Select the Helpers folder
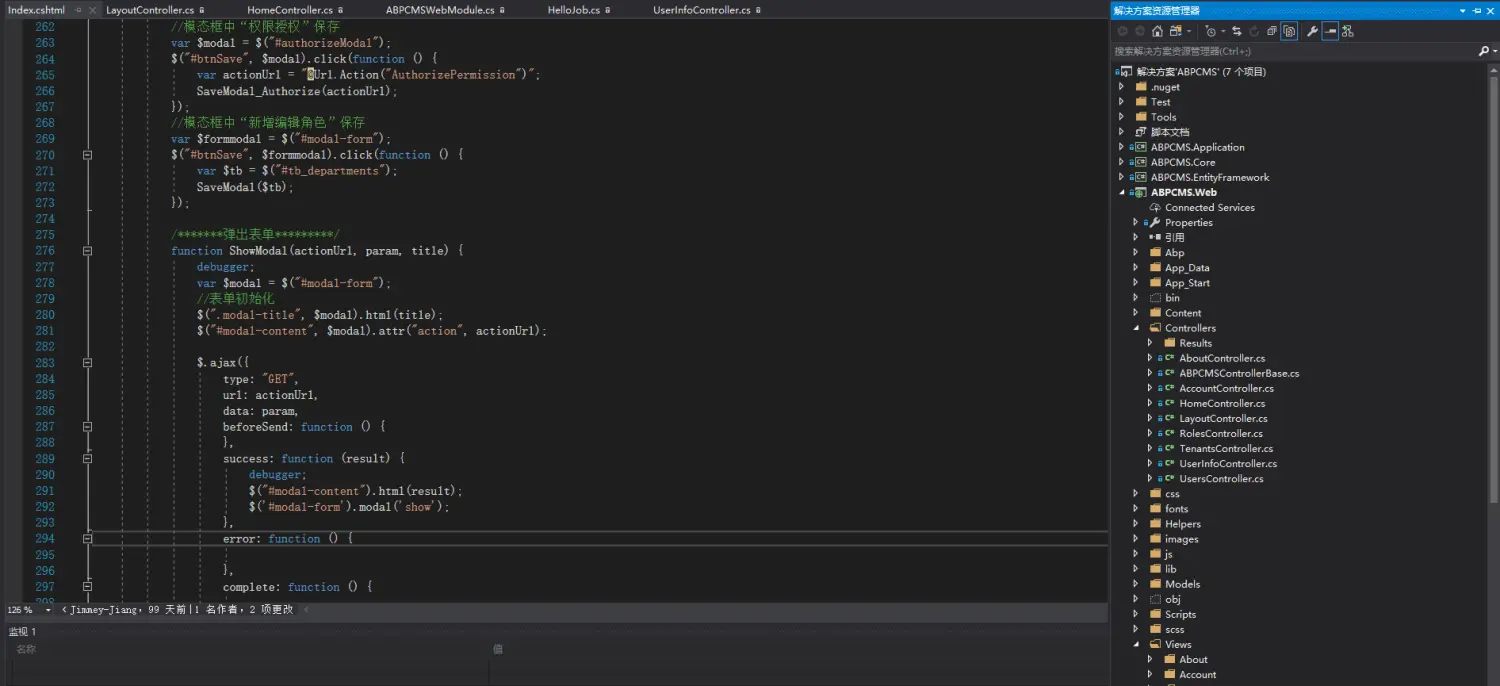This screenshot has width=1500, height=686. pyautogui.click(x=1182, y=524)
